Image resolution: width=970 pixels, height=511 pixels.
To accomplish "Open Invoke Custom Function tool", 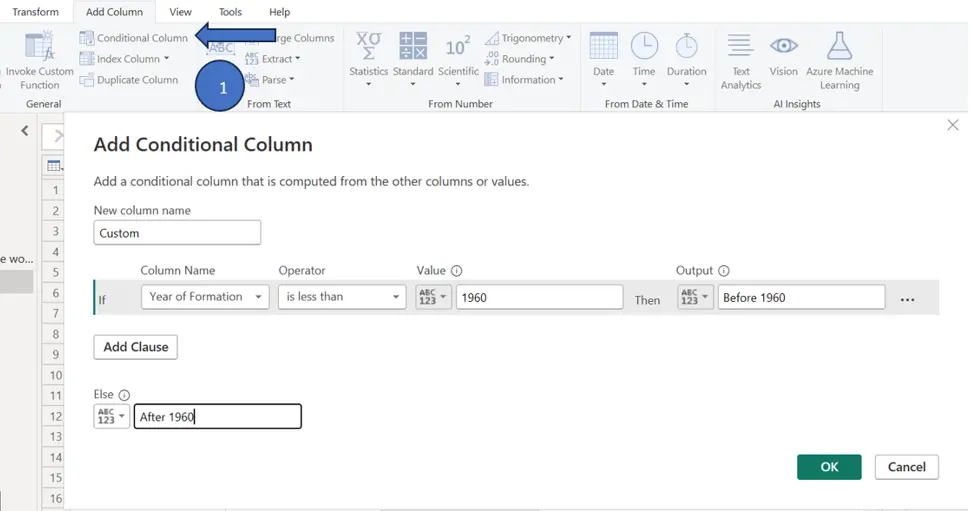I will [x=38, y=61].
